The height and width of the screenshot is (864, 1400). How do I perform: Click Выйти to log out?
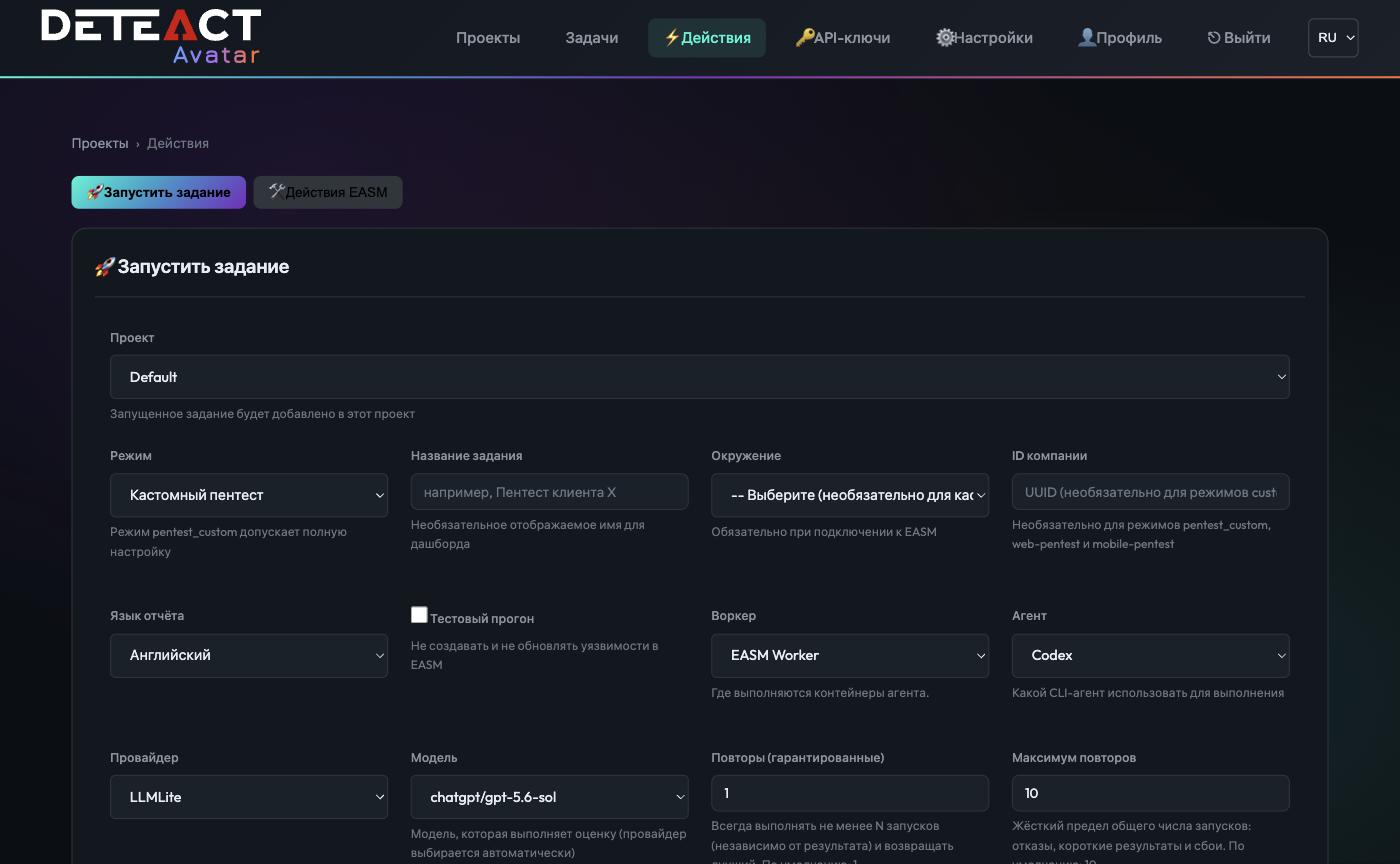tap(1239, 38)
